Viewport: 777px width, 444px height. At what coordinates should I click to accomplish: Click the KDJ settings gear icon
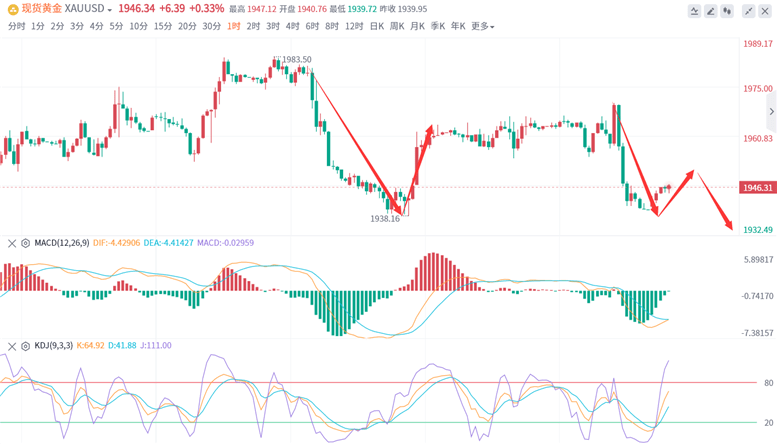tap(25, 346)
